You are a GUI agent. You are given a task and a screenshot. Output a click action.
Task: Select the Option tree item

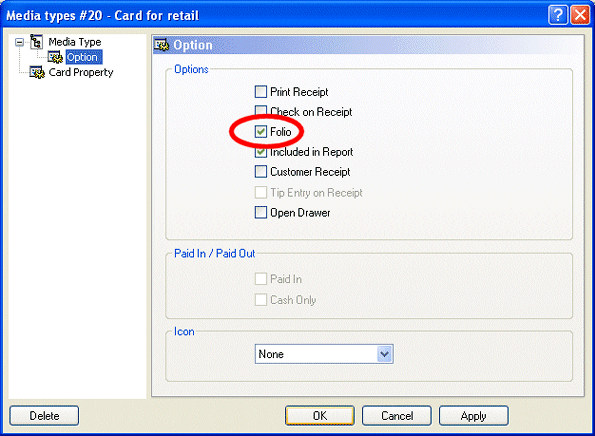(82, 57)
